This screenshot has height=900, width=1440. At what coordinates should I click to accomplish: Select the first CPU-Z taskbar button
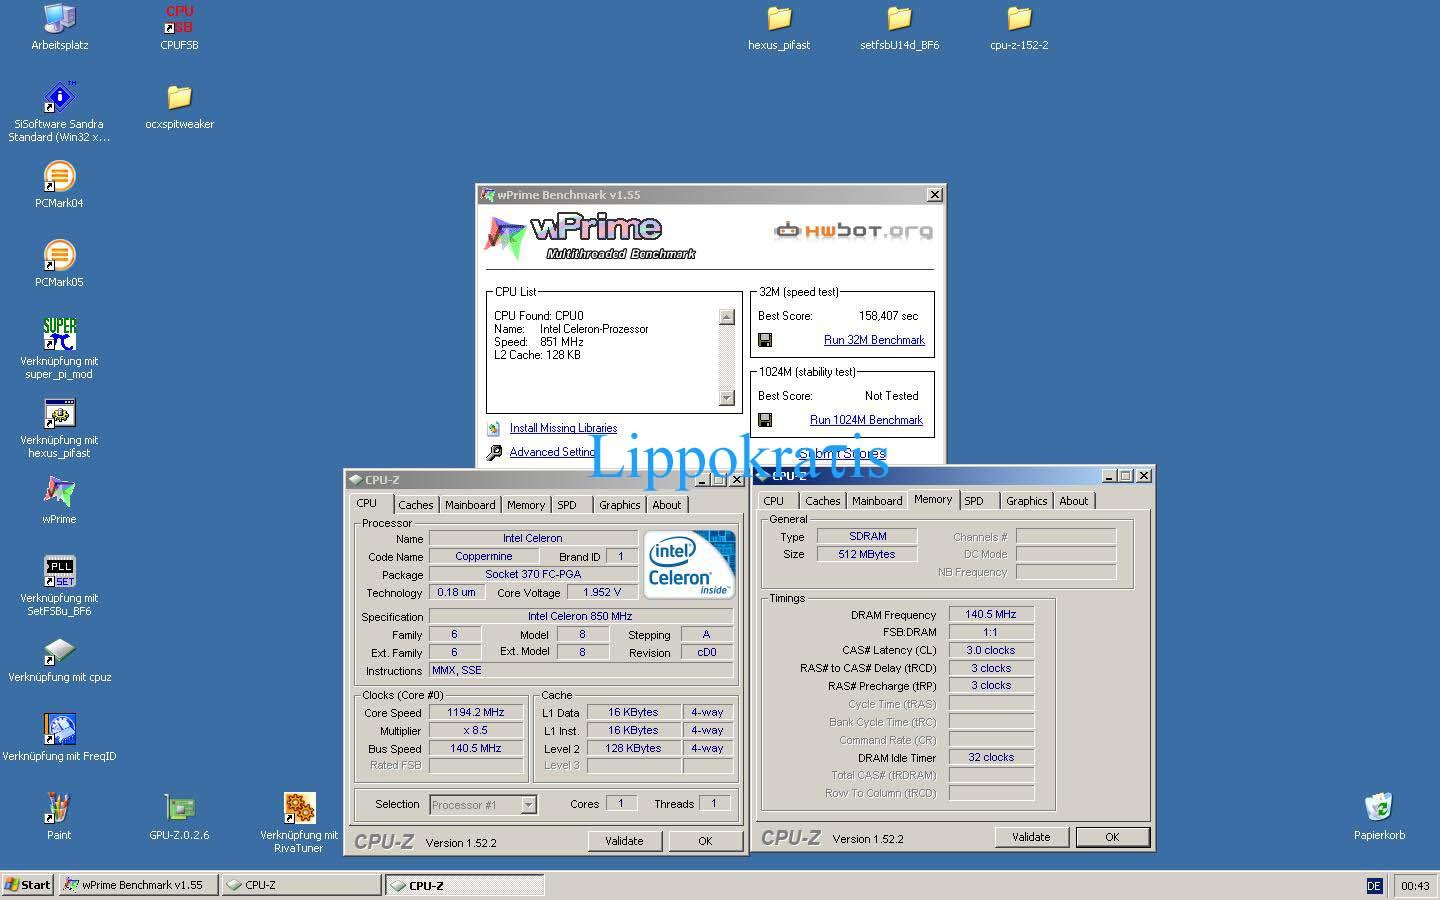click(301, 885)
